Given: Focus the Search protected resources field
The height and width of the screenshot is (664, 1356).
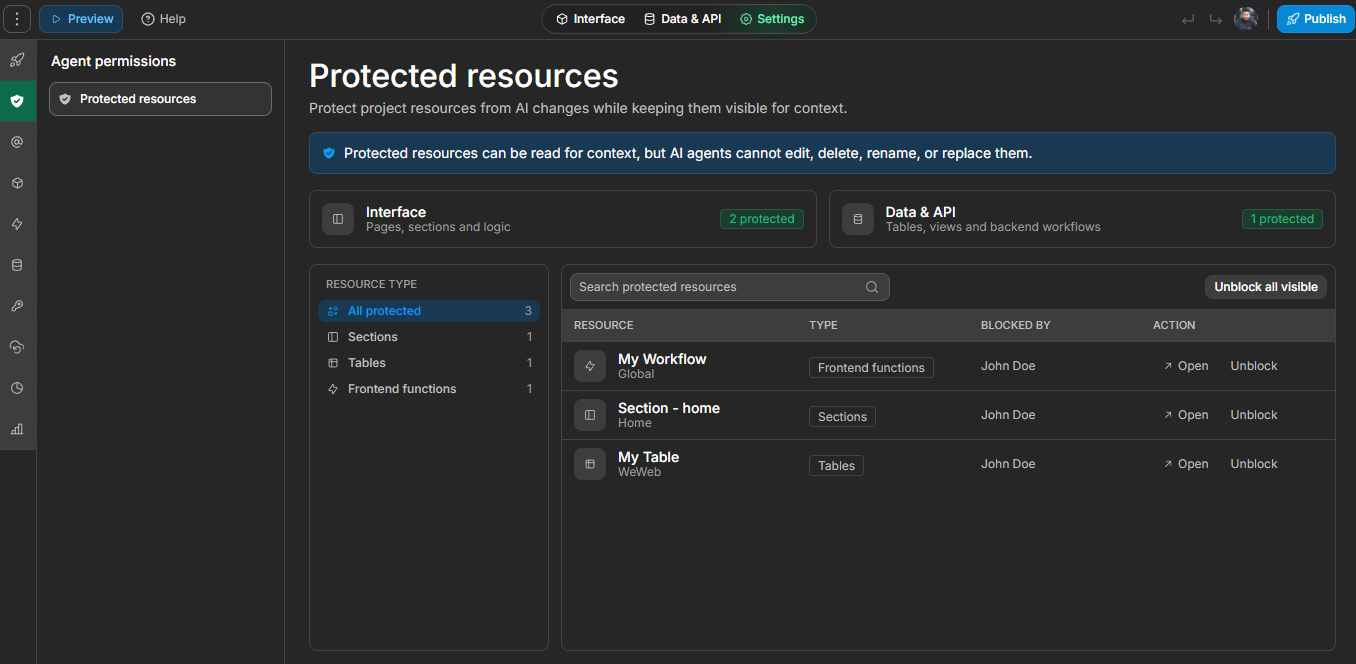Looking at the screenshot, I should point(730,287).
